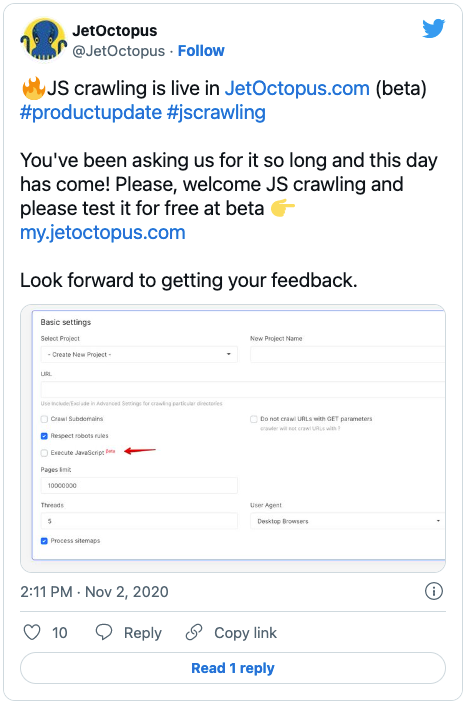Image resolution: width=466 pixels, height=704 pixels.
Task: Check Do not crawl URLs with GET parameters
Action: (254, 419)
